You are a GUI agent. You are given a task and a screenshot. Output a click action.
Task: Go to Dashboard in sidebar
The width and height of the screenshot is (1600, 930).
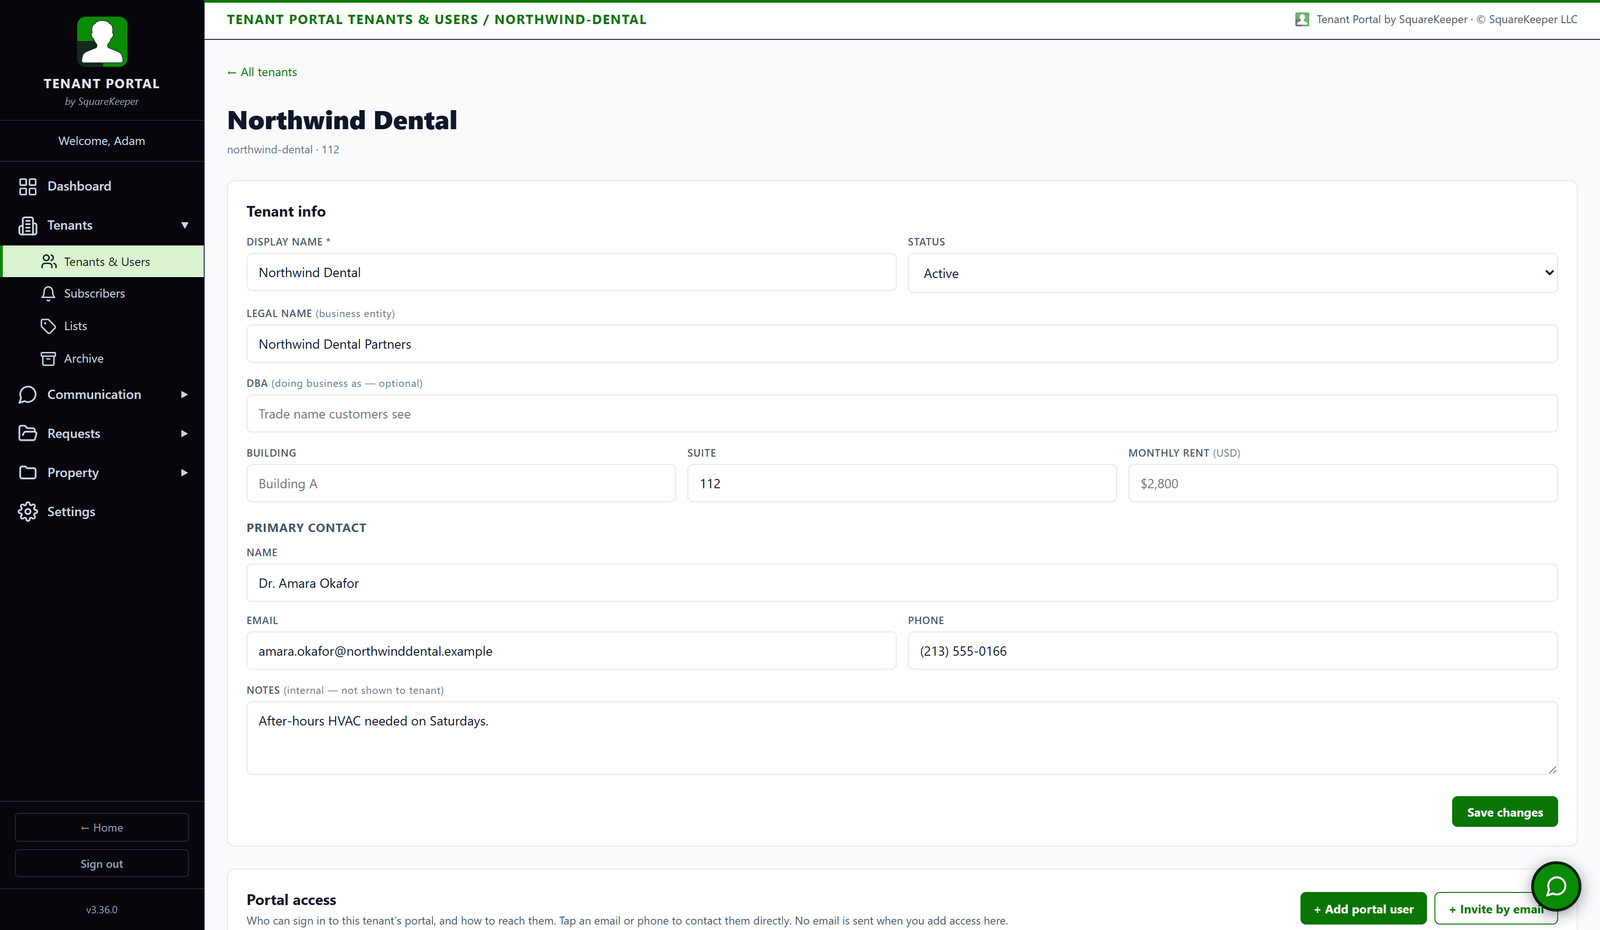click(x=102, y=187)
